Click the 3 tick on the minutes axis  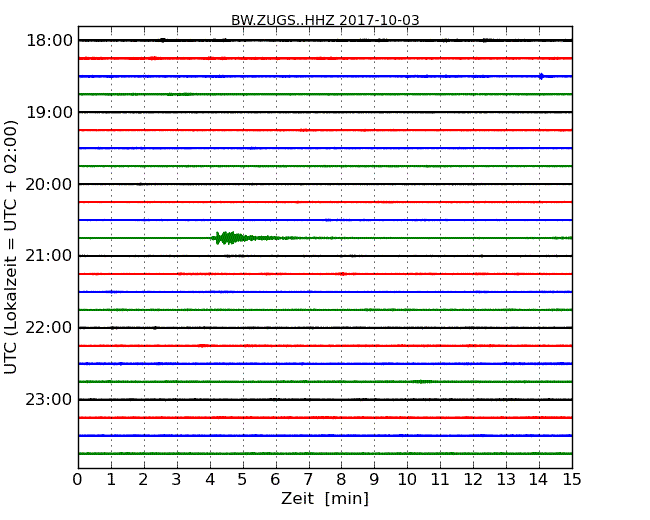click(x=177, y=480)
